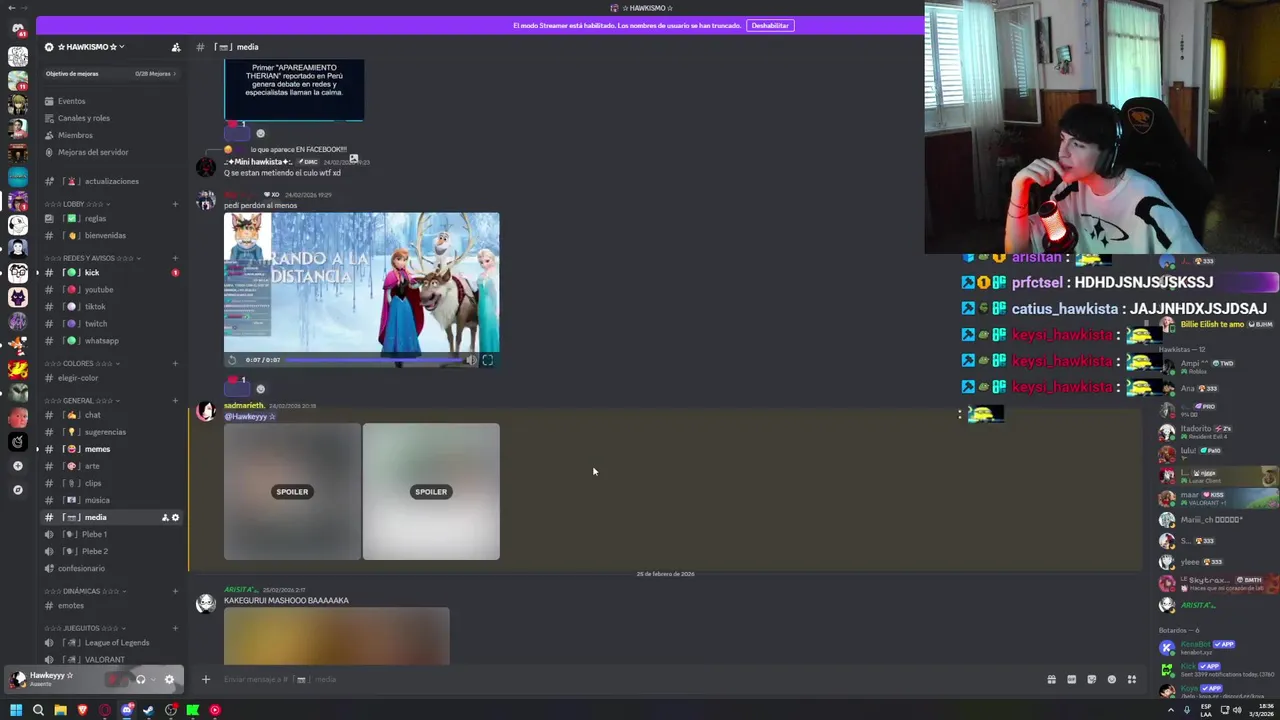Collapse the GENERAL category
The image size is (1280, 720).
[82, 400]
